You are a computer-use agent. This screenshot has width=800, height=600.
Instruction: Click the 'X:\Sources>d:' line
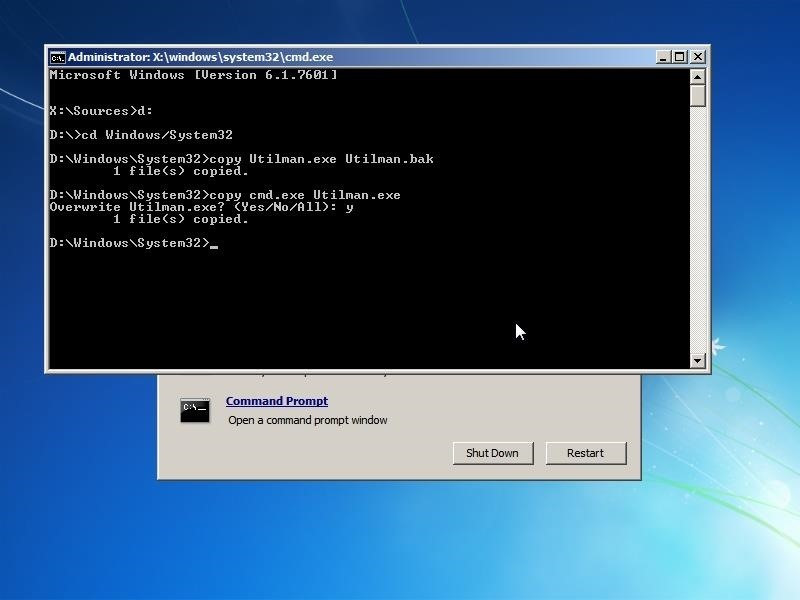pos(101,111)
